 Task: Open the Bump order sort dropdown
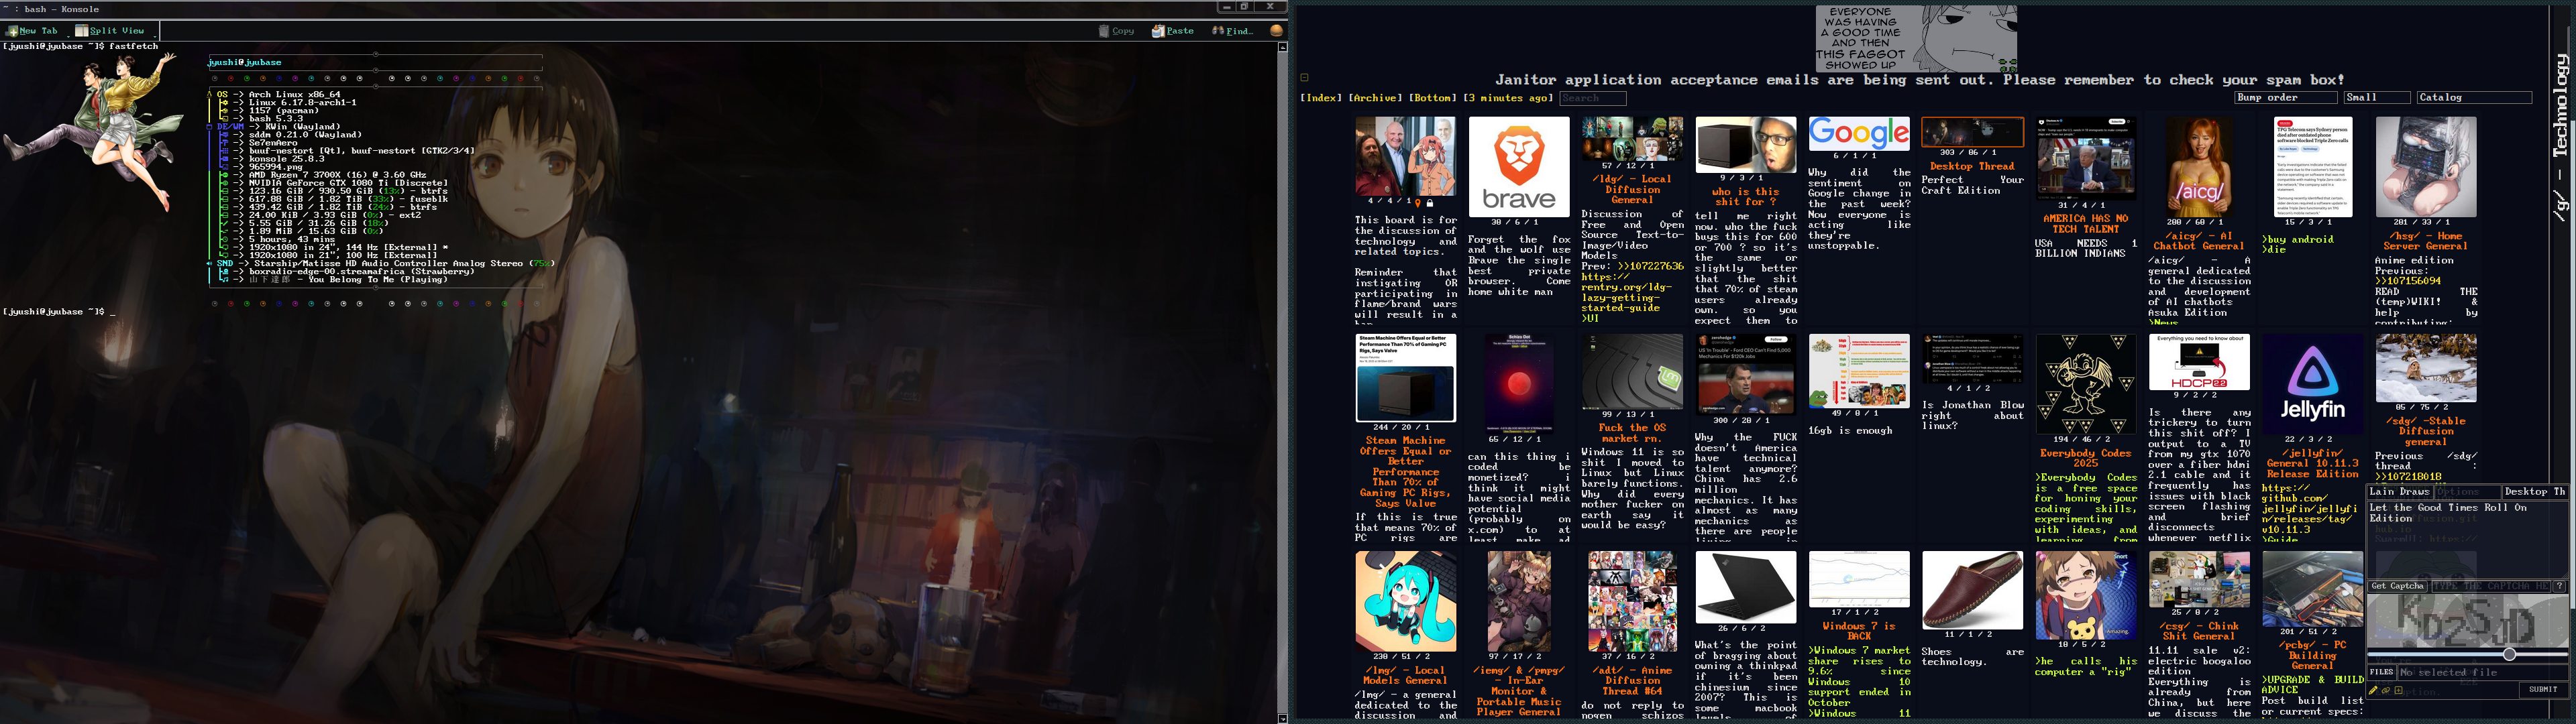pos(2285,97)
